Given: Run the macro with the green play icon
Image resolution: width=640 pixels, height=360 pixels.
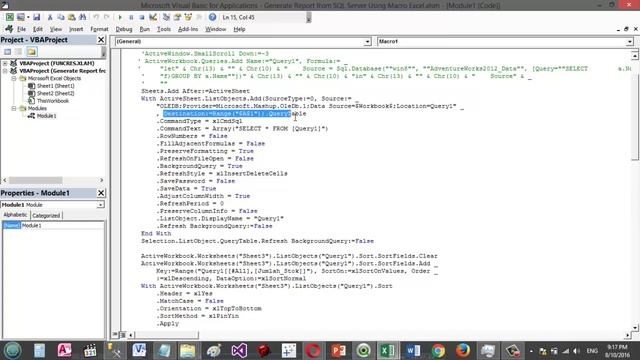Looking at the screenshot, I should pyautogui.click(x=120, y=17).
